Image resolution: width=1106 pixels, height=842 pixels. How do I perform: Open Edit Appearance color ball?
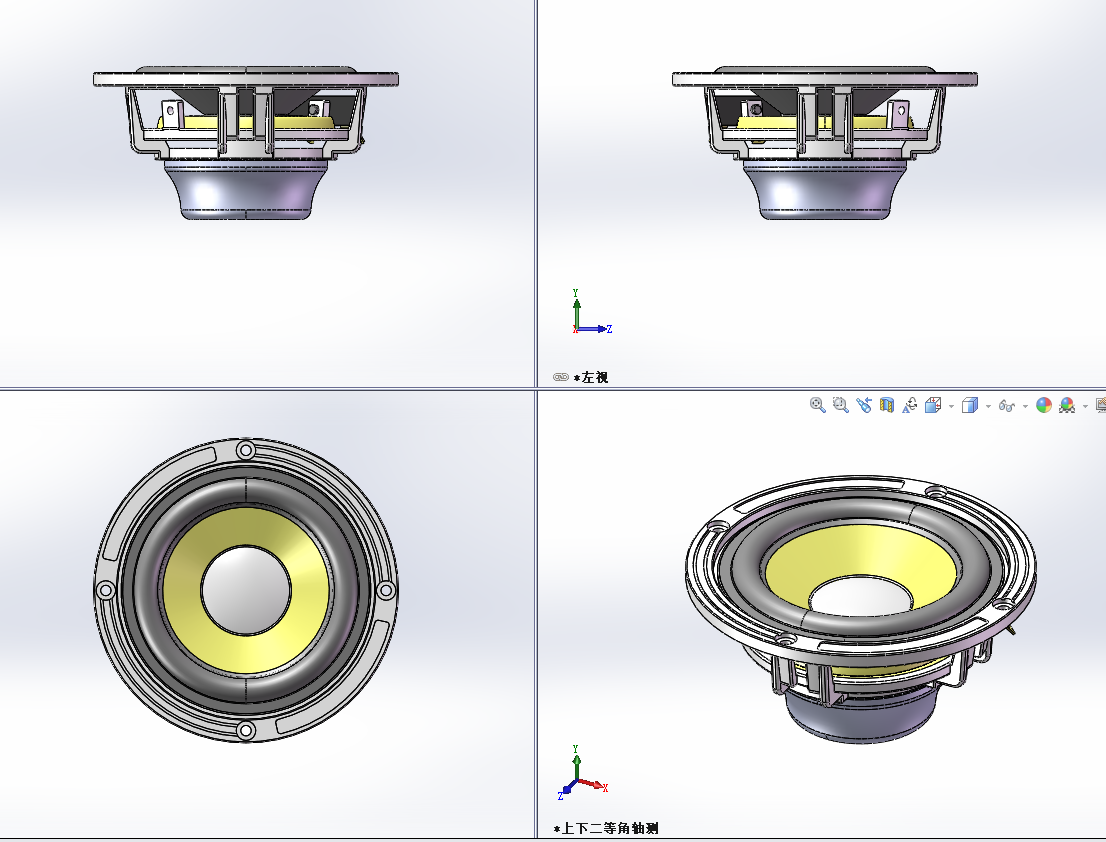[1044, 405]
